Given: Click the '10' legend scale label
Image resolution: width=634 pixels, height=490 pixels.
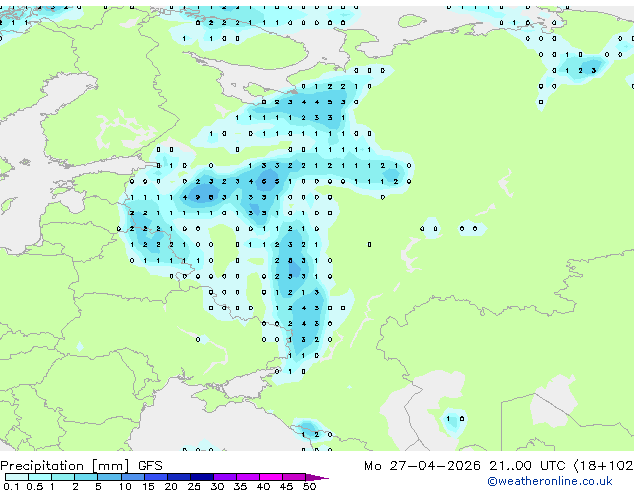Looking at the screenshot, I should (x=125, y=486).
